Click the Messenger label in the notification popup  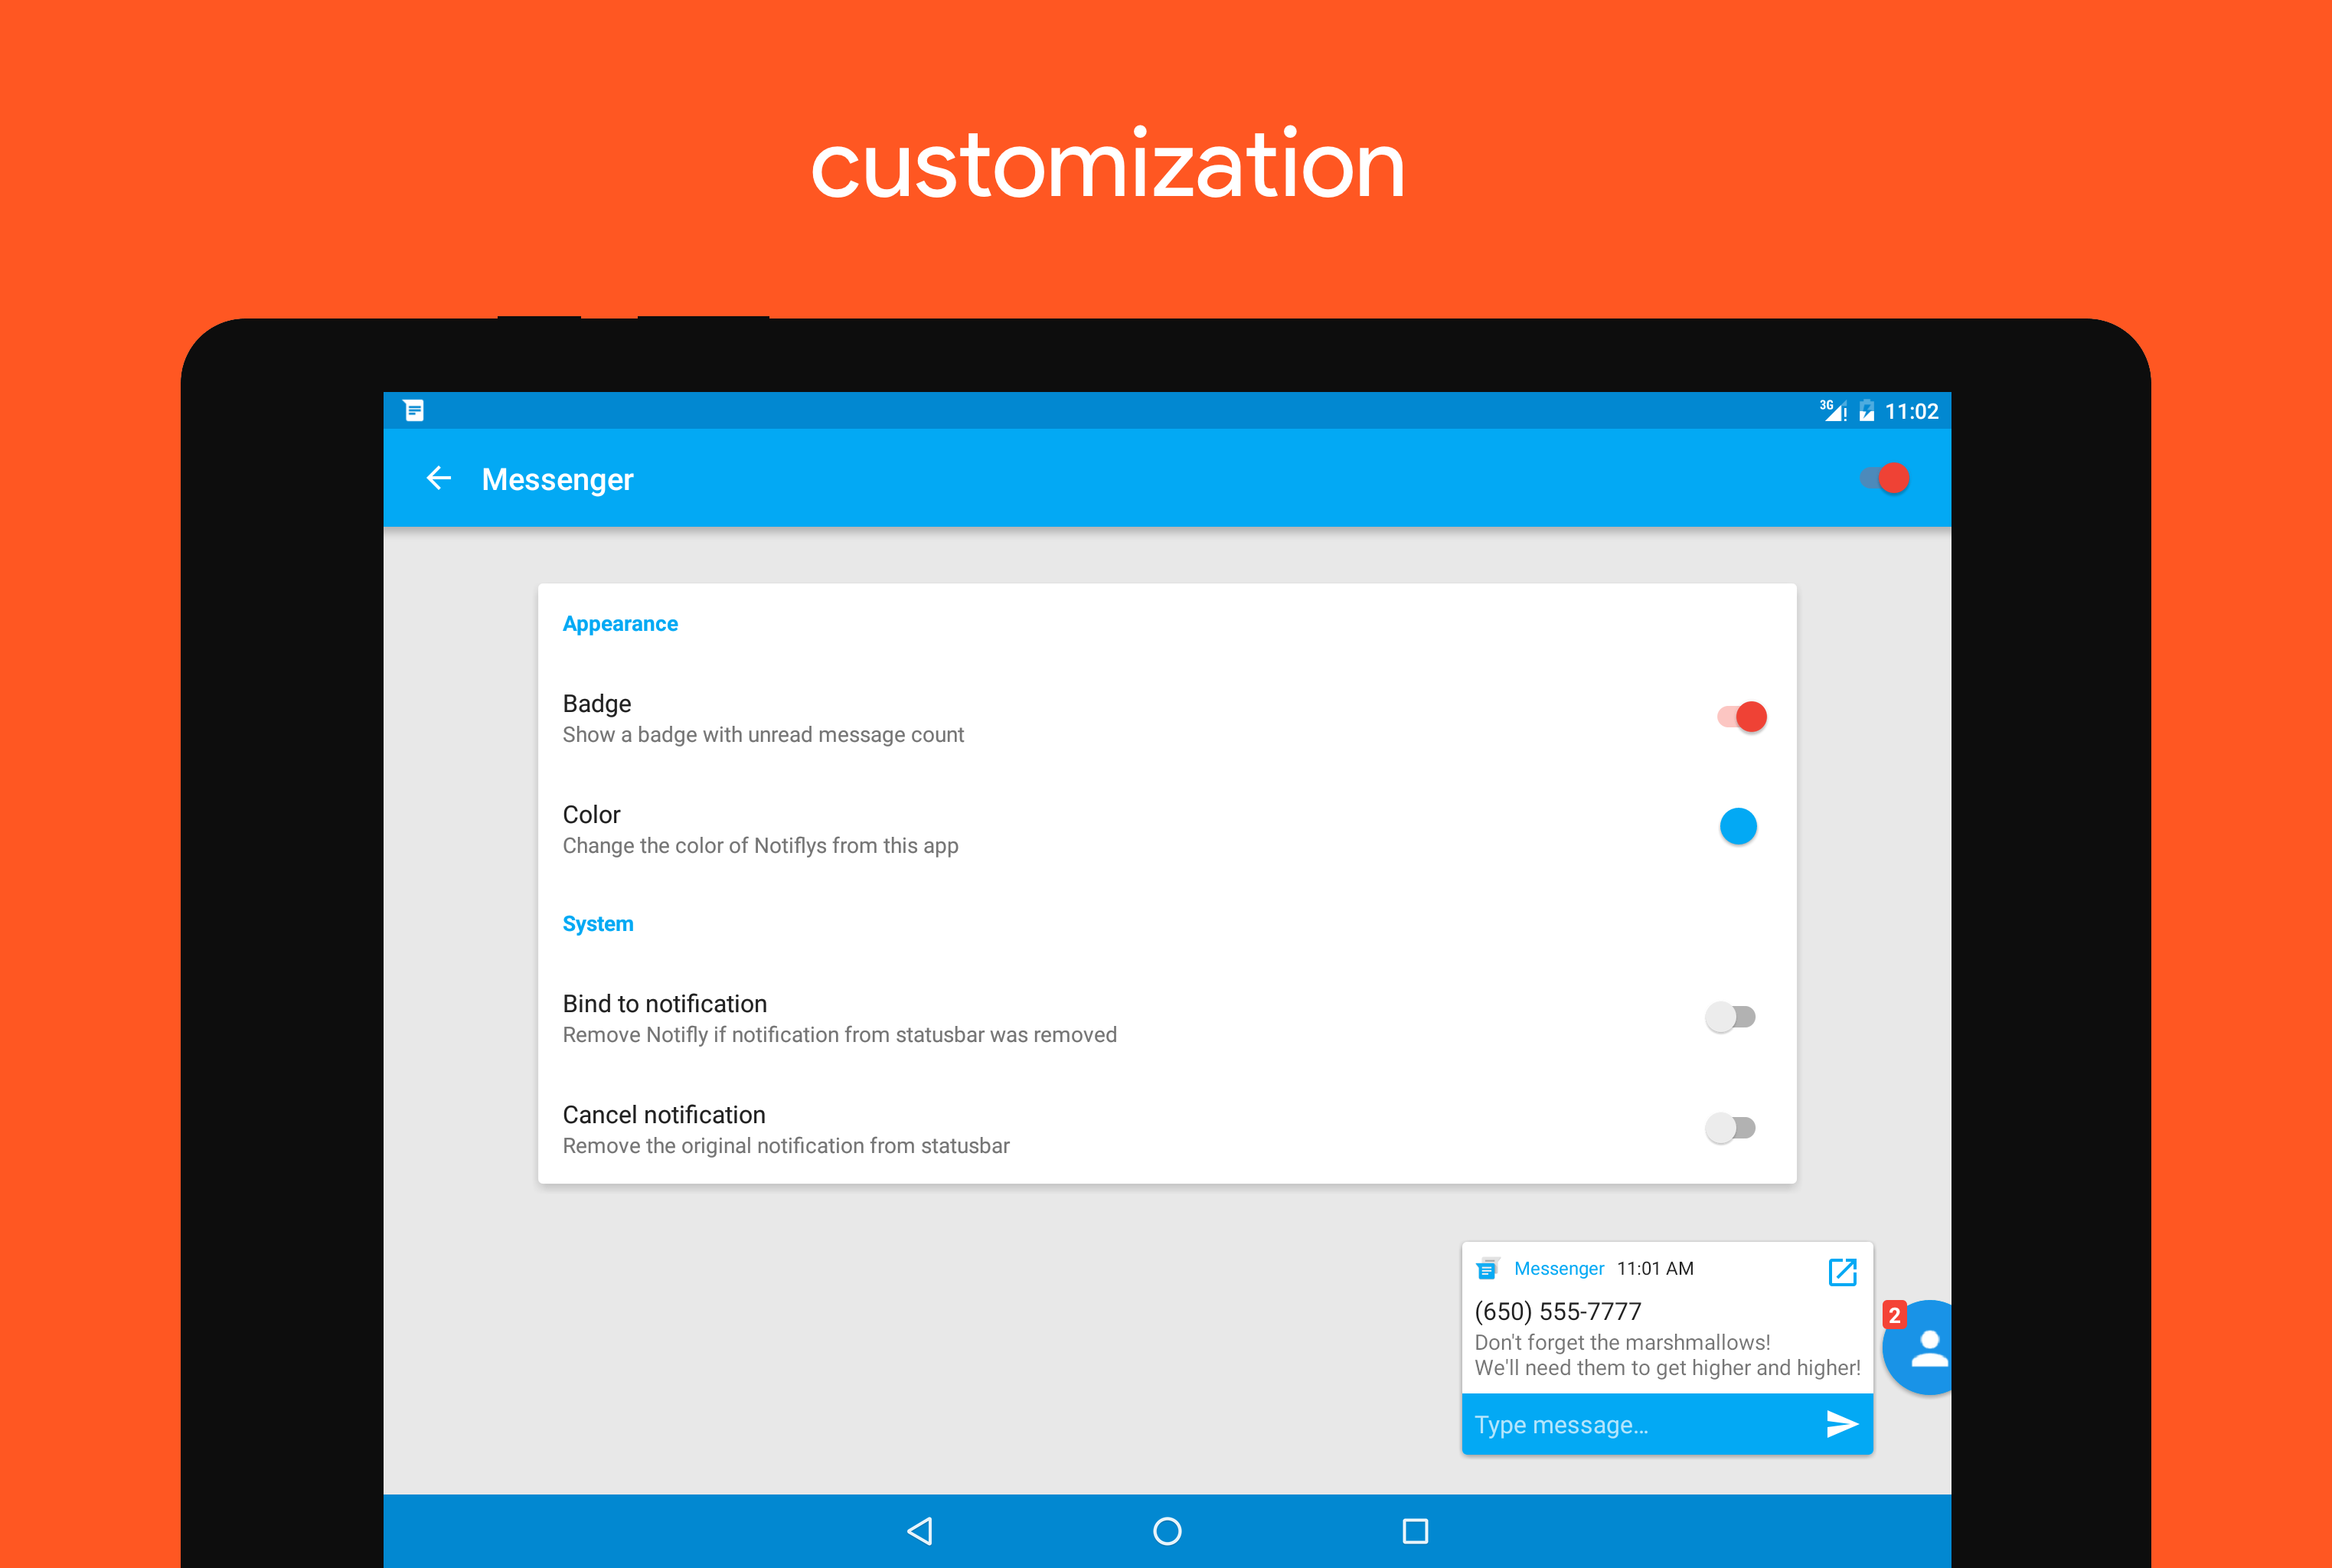tap(1558, 1269)
